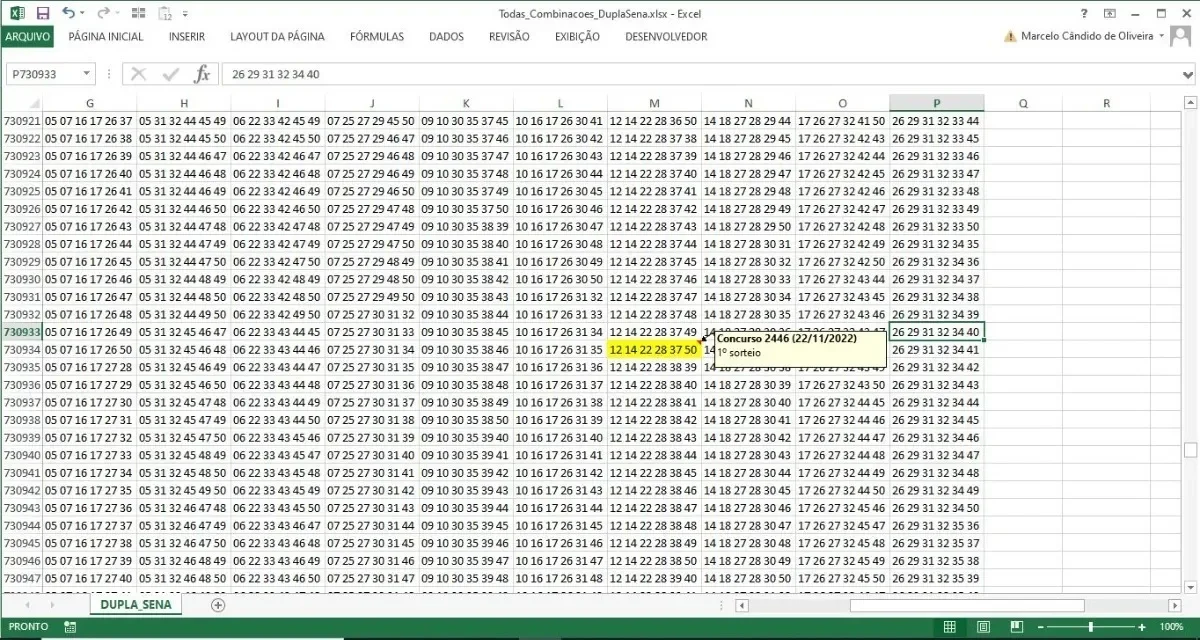The width and height of the screenshot is (1200, 640).
Task: Select row header 730940
Action: [x=21, y=454]
